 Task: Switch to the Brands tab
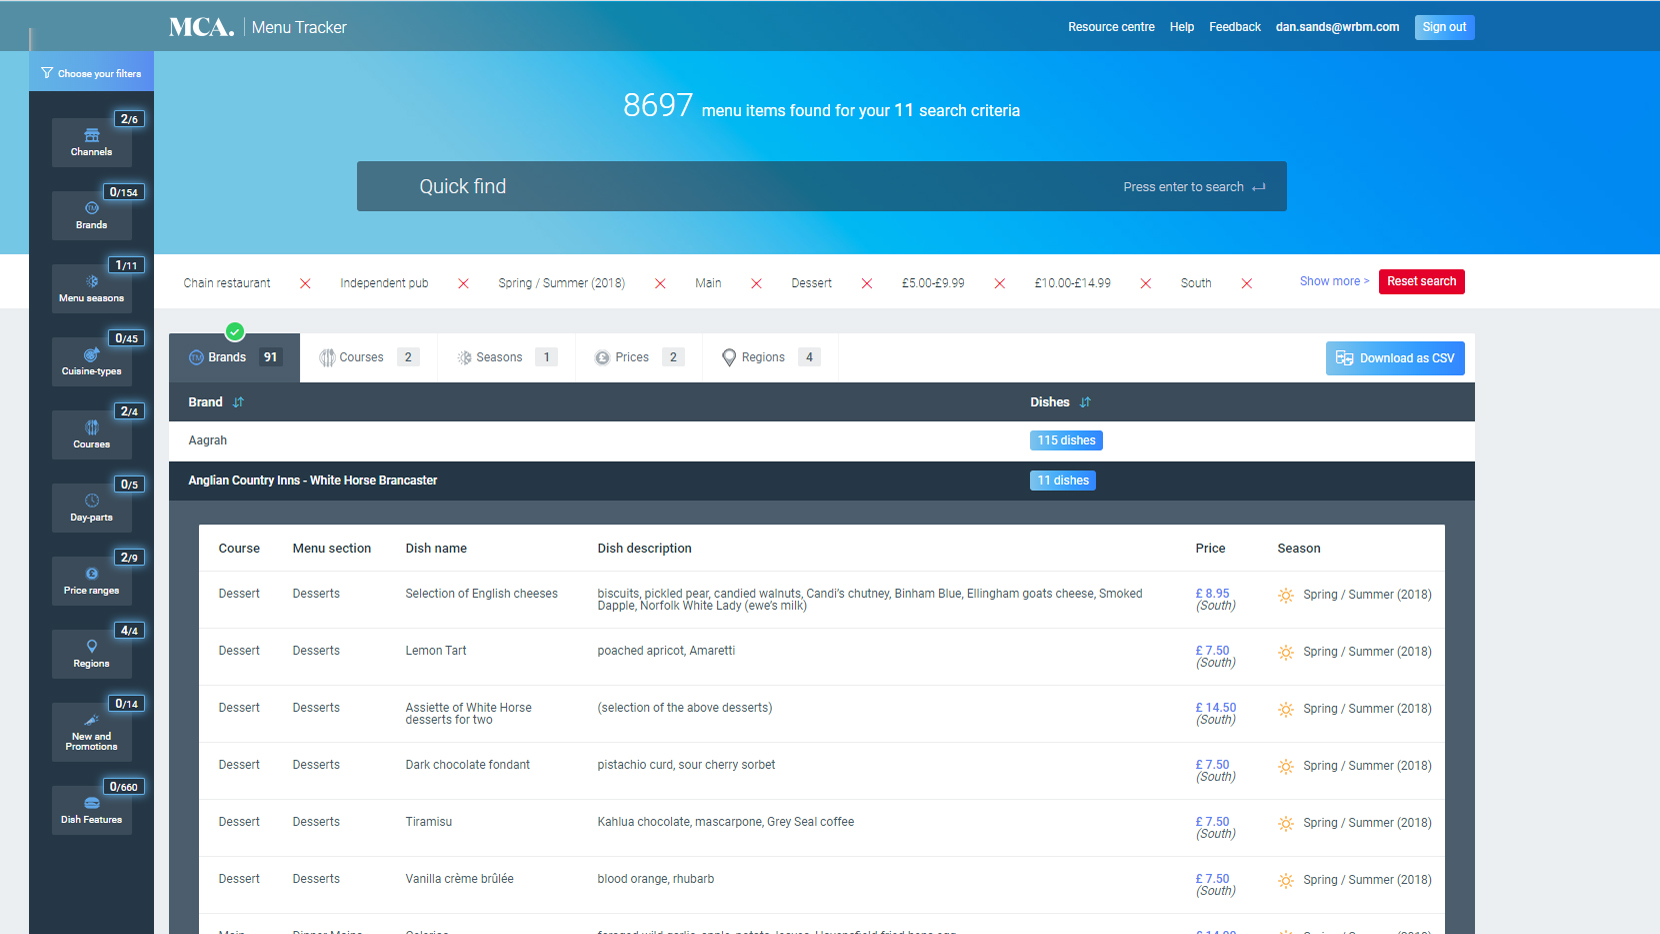pyautogui.click(x=235, y=357)
